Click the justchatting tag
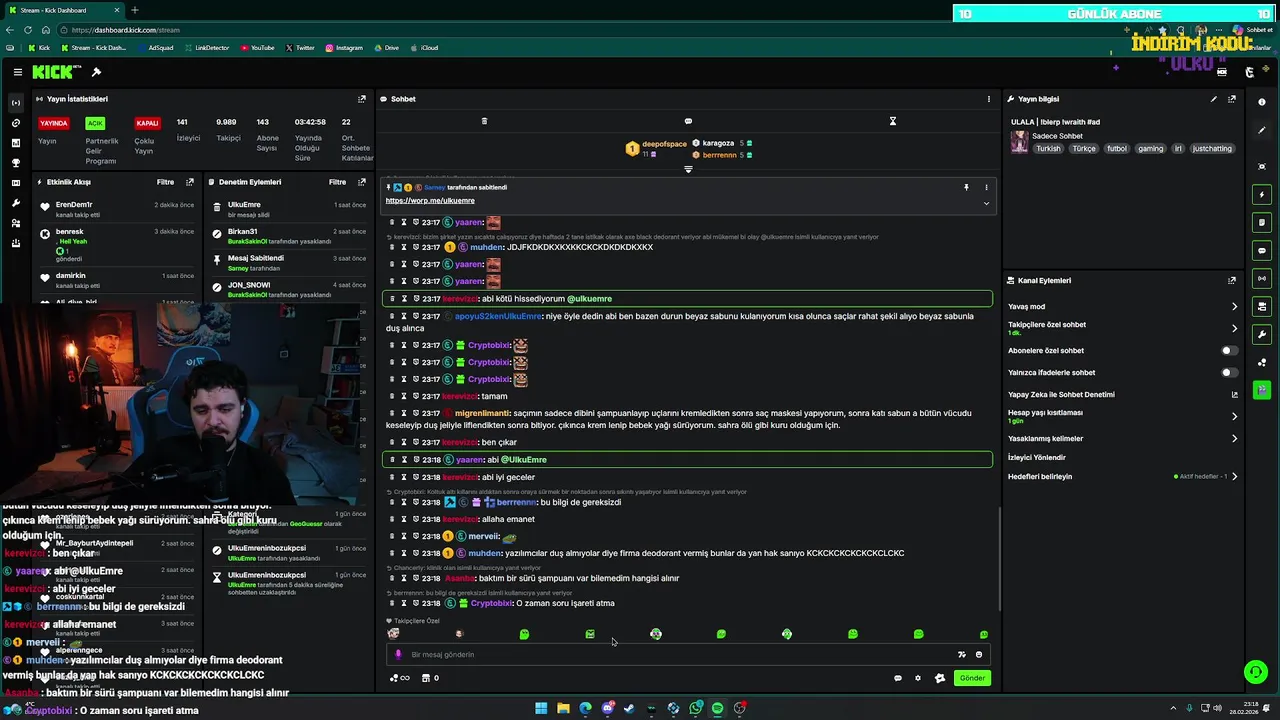Screen dimensions: 1280x720 1212,149
